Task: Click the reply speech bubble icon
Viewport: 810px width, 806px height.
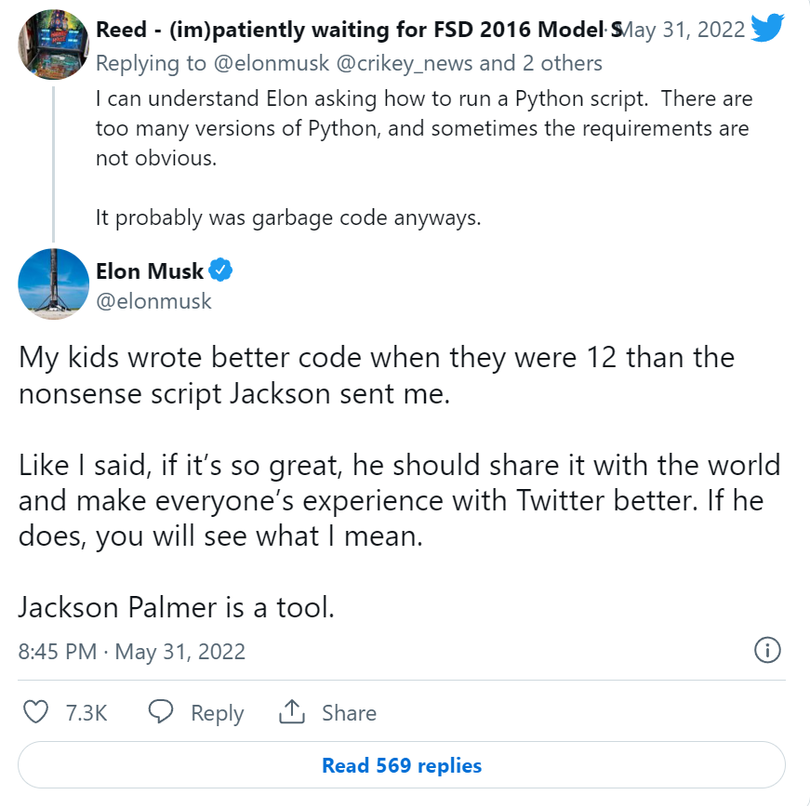Action: (162, 712)
